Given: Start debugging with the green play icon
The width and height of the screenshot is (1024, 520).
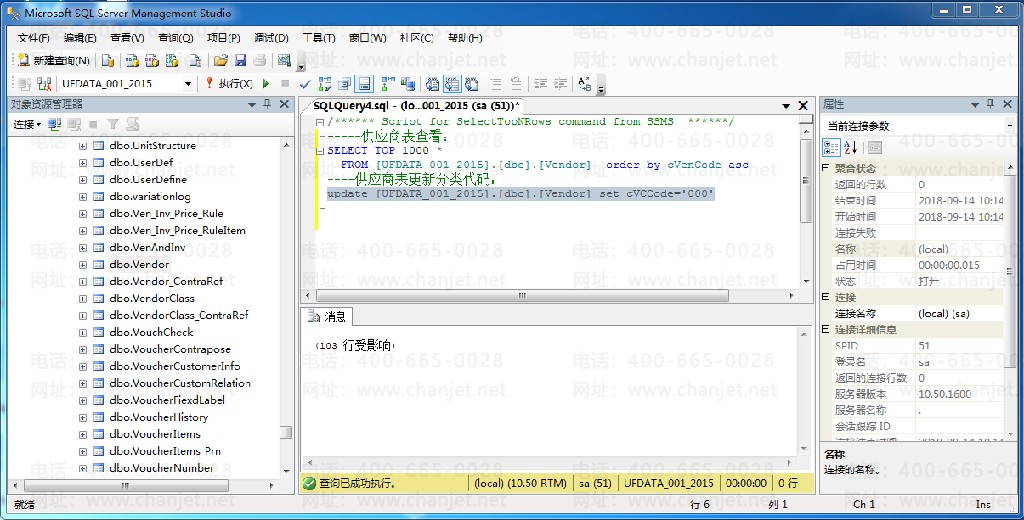Looking at the screenshot, I should point(266,84).
